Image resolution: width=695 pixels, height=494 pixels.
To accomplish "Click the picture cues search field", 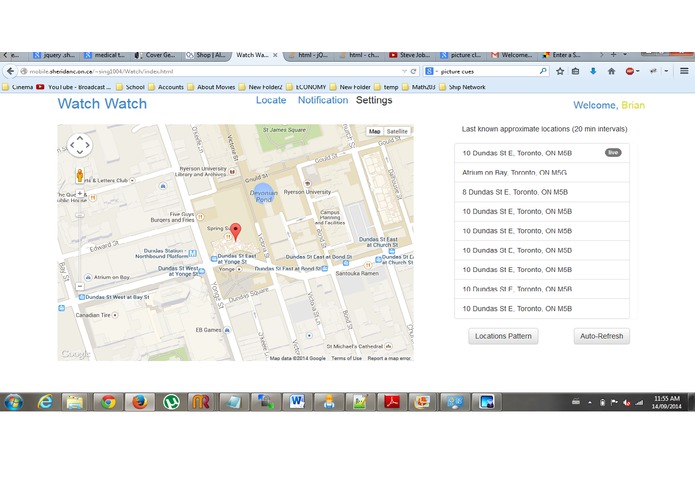I will click(488, 71).
